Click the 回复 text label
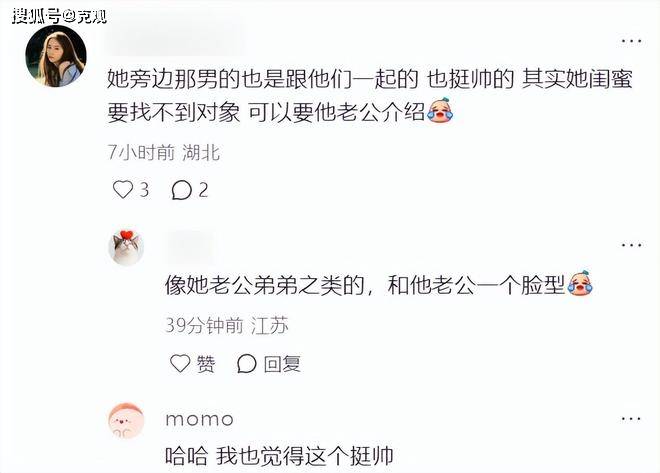 [282, 364]
